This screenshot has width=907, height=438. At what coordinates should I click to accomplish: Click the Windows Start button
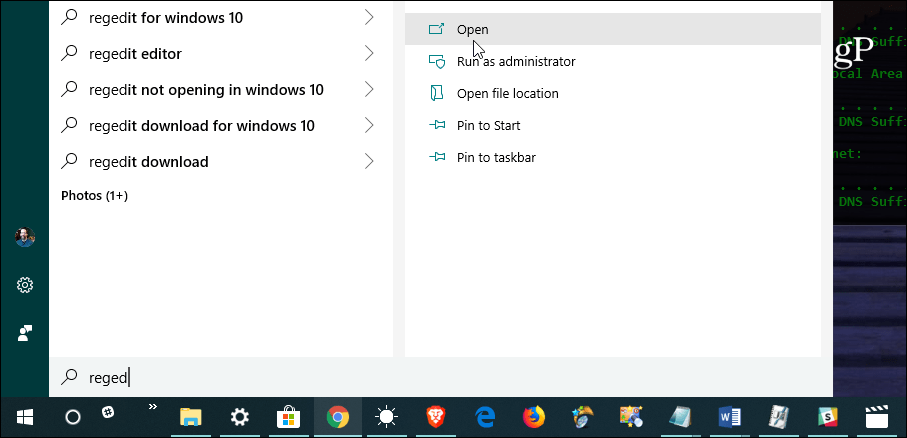tap(25, 417)
